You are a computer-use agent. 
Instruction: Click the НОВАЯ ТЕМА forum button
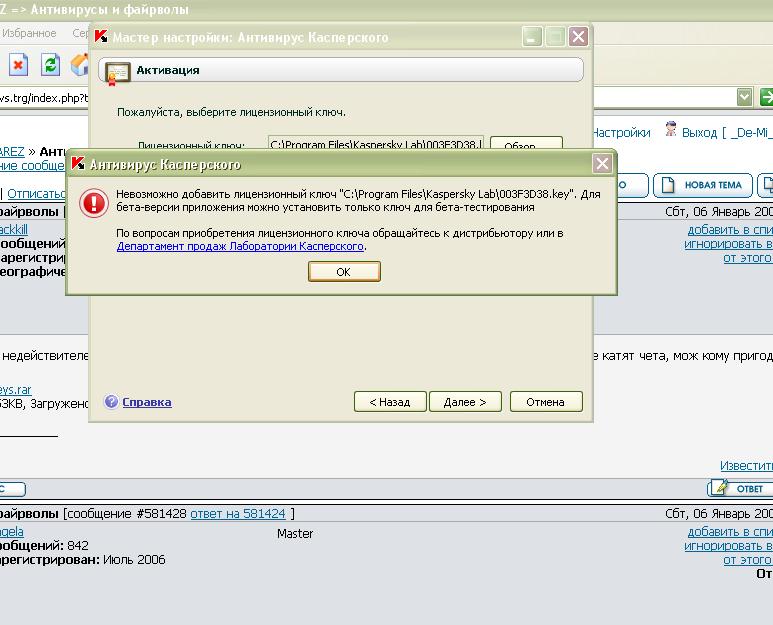pos(703,186)
